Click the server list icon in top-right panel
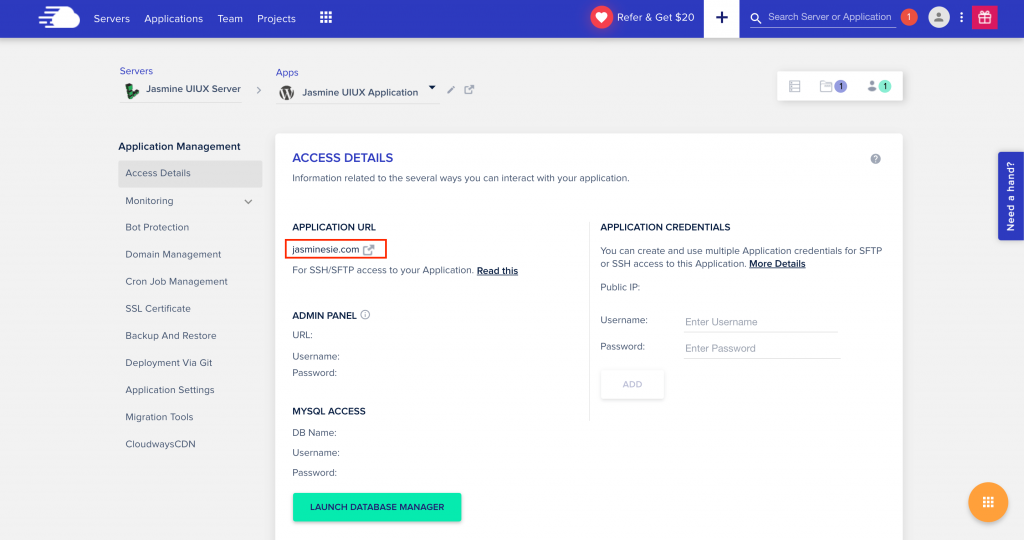This screenshot has width=1024, height=540. [795, 86]
